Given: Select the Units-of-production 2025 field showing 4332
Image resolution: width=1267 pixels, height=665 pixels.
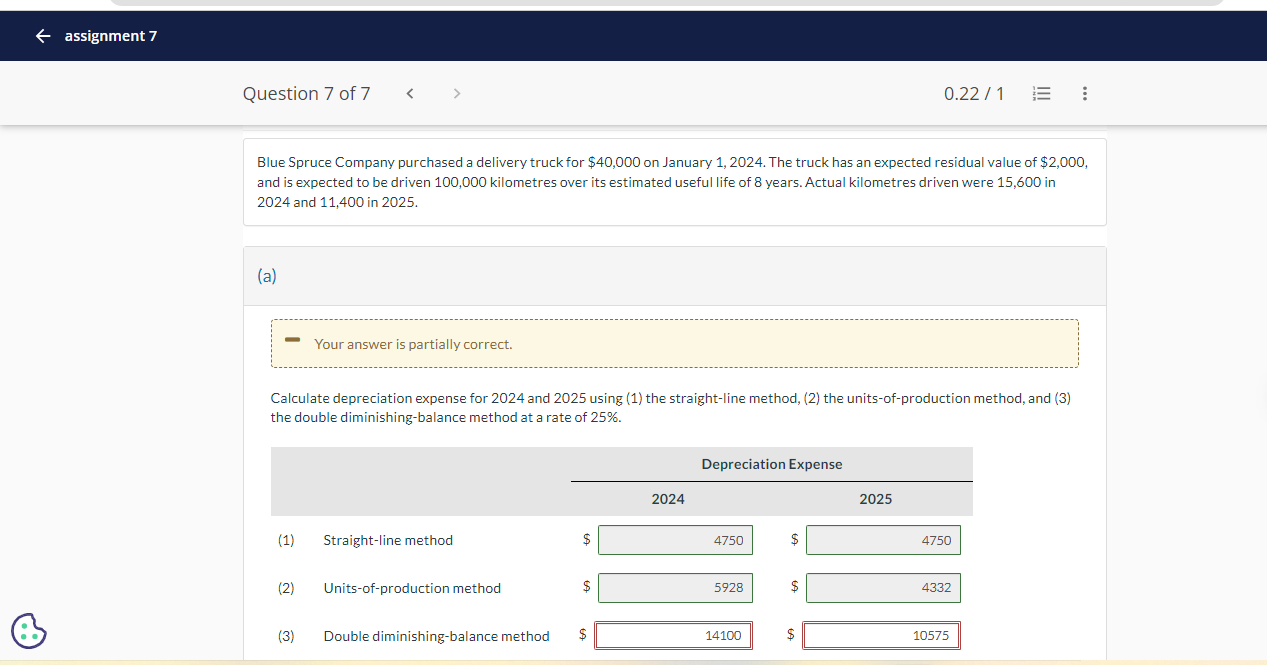Looking at the screenshot, I should pos(883,588).
